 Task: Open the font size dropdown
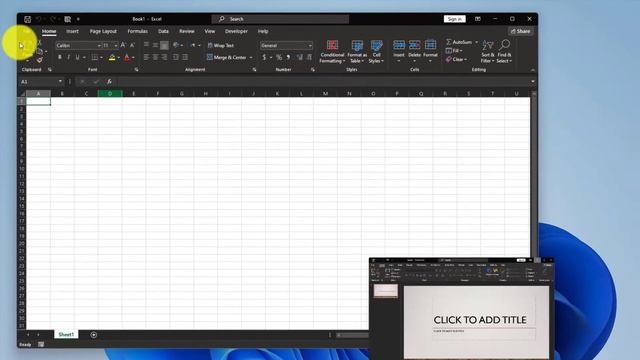coord(116,45)
